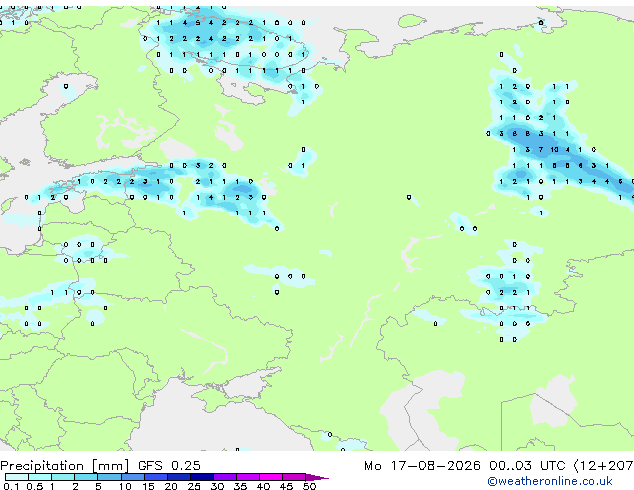Click the '10' precipitation value on the map
The width and height of the screenshot is (634, 490).
click(x=554, y=150)
